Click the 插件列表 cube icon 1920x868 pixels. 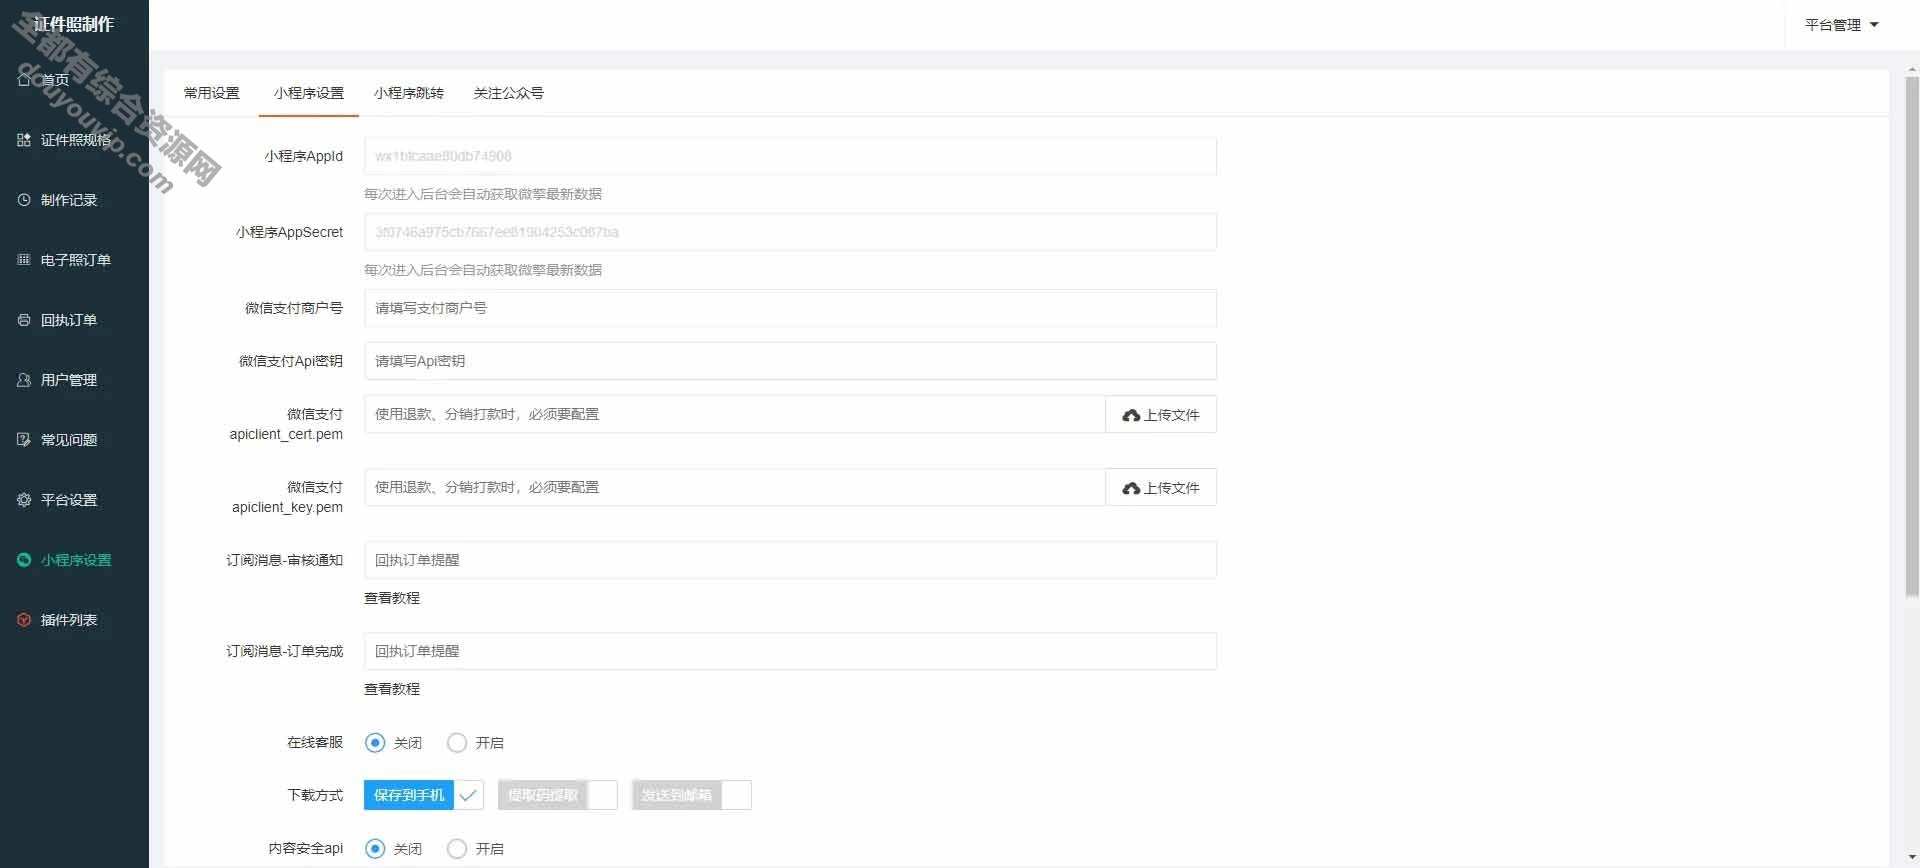coord(24,620)
